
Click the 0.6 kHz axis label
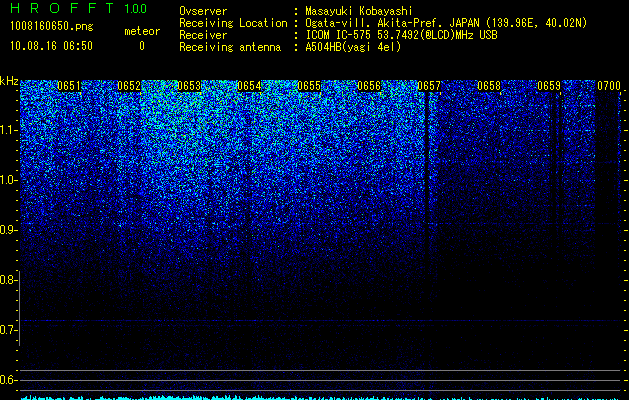coord(8,380)
